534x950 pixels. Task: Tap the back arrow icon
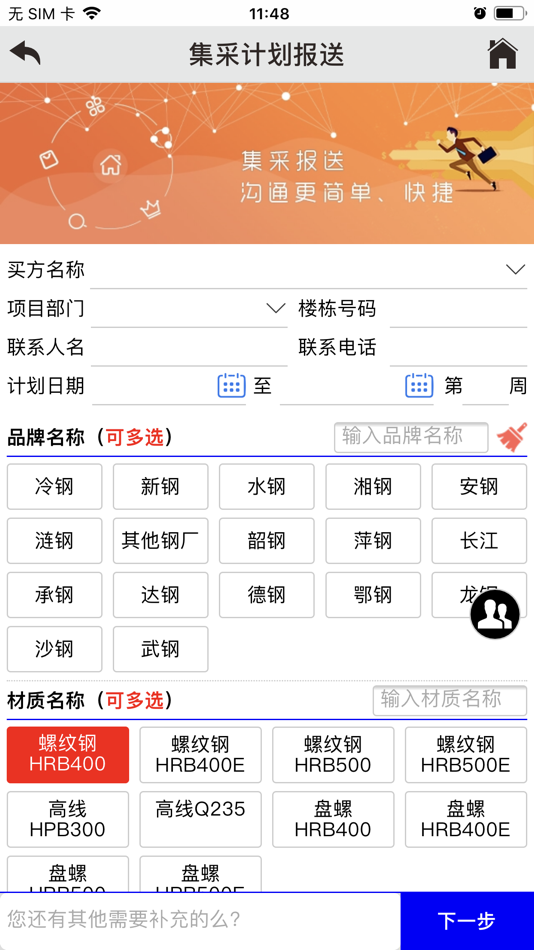[25, 54]
